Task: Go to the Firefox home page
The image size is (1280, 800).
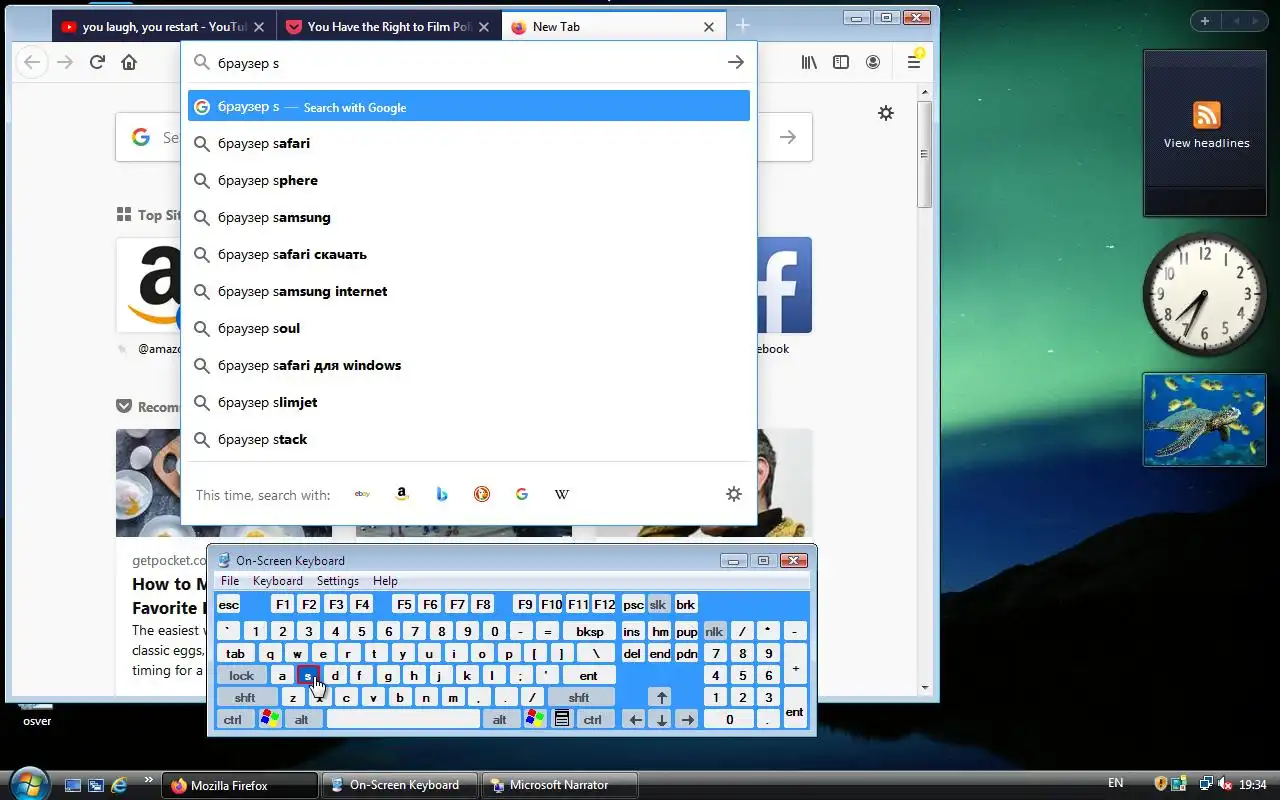Action: (129, 62)
